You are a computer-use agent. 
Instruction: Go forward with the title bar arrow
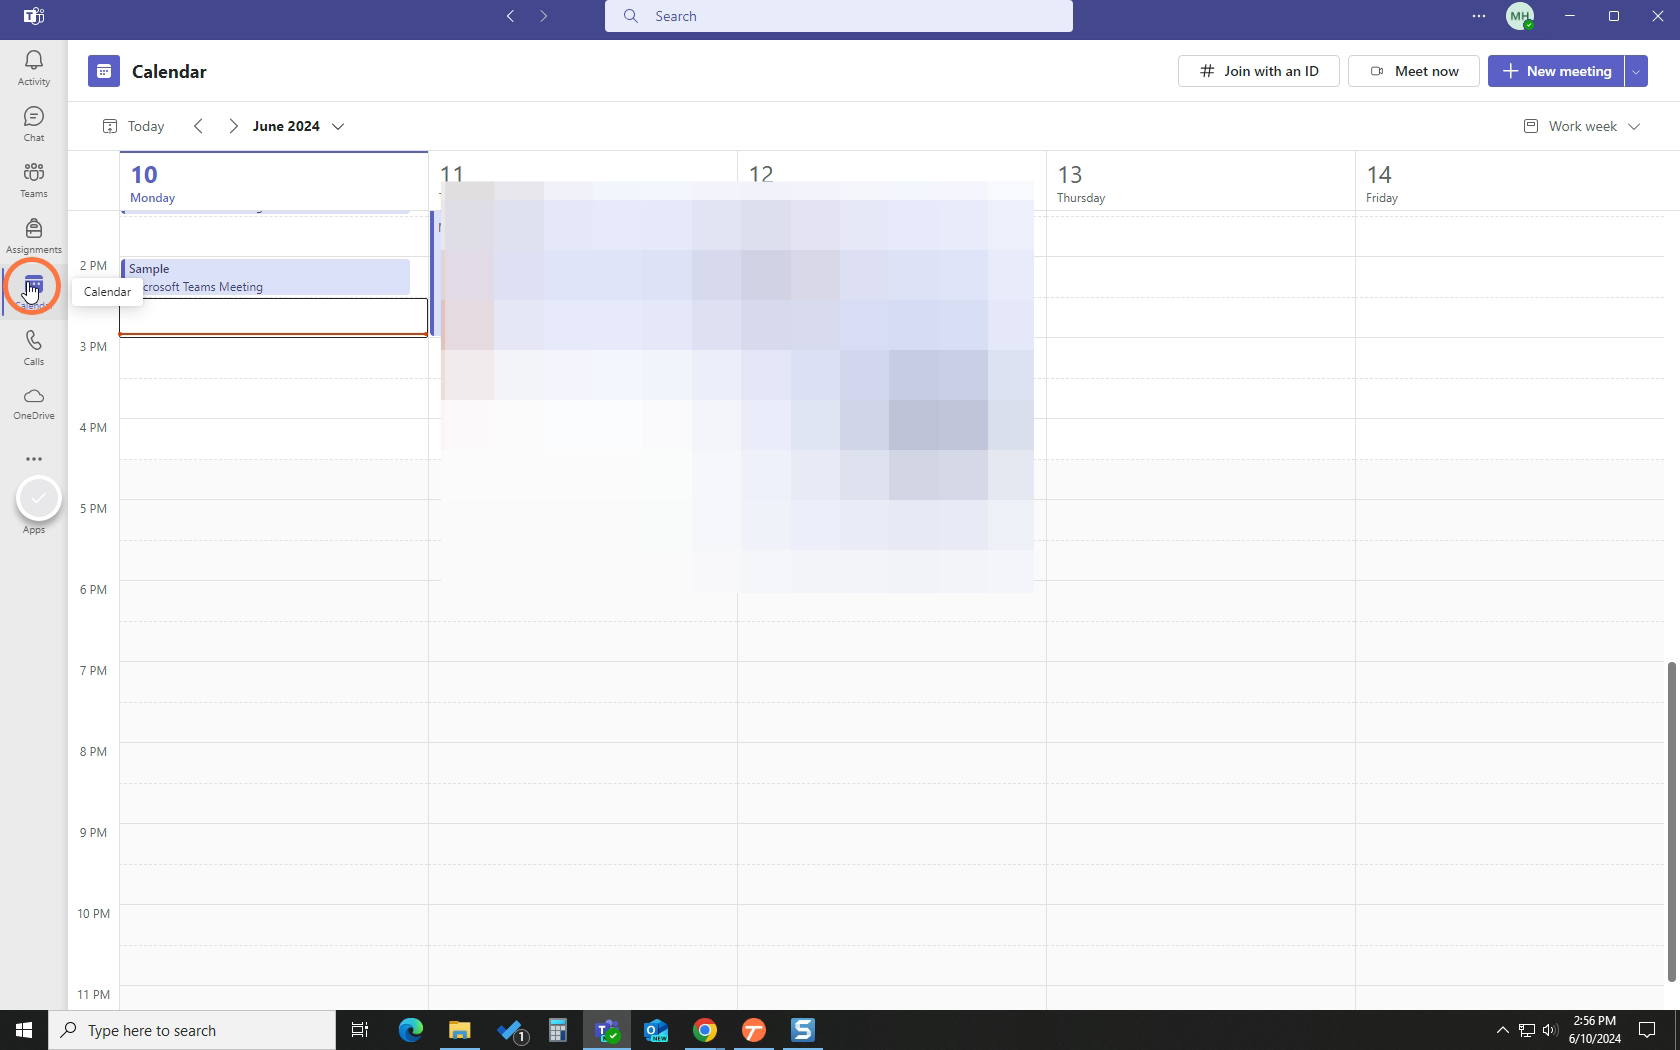tap(544, 16)
